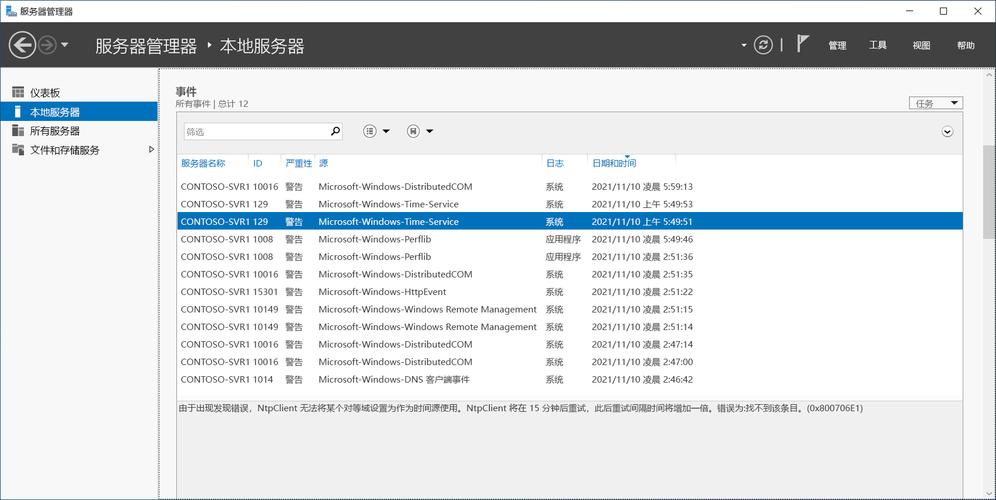Click the forward navigation arrow
The image size is (996, 500).
point(47,45)
